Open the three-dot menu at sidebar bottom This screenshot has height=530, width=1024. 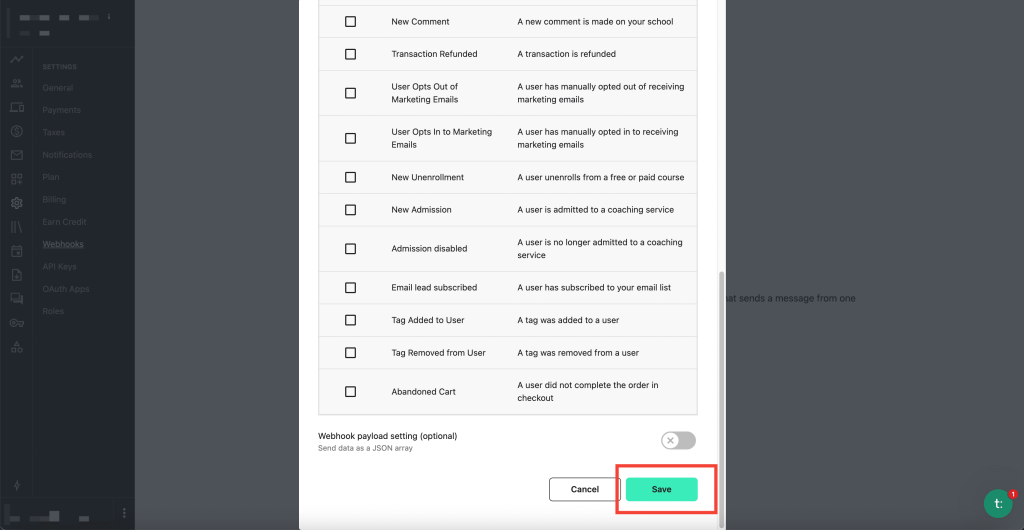click(x=124, y=513)
